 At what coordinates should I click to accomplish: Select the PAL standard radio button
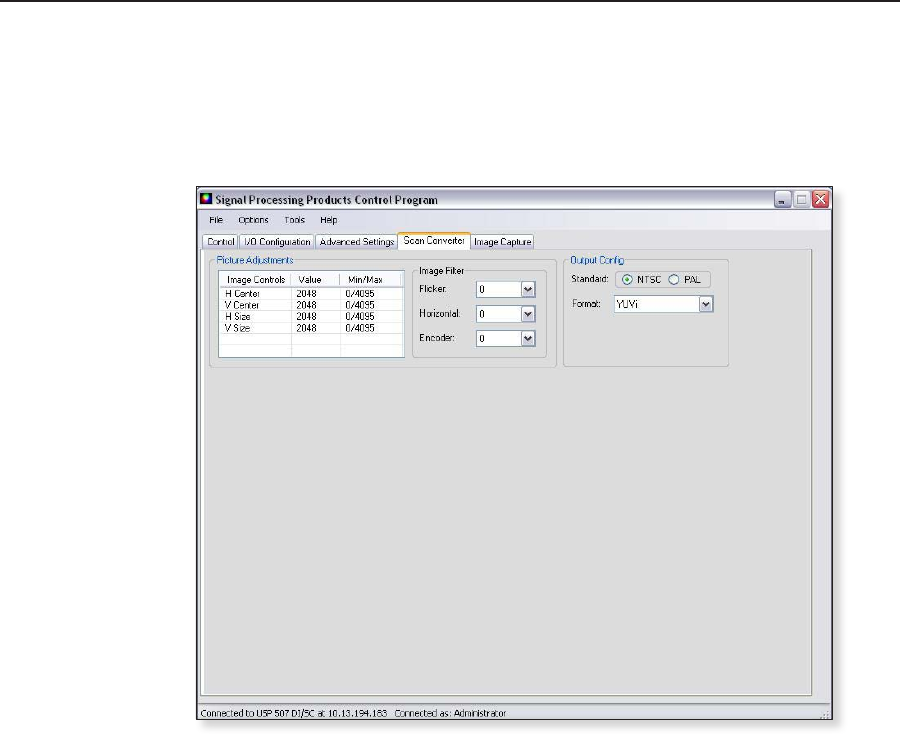click(x=674, y=279)
